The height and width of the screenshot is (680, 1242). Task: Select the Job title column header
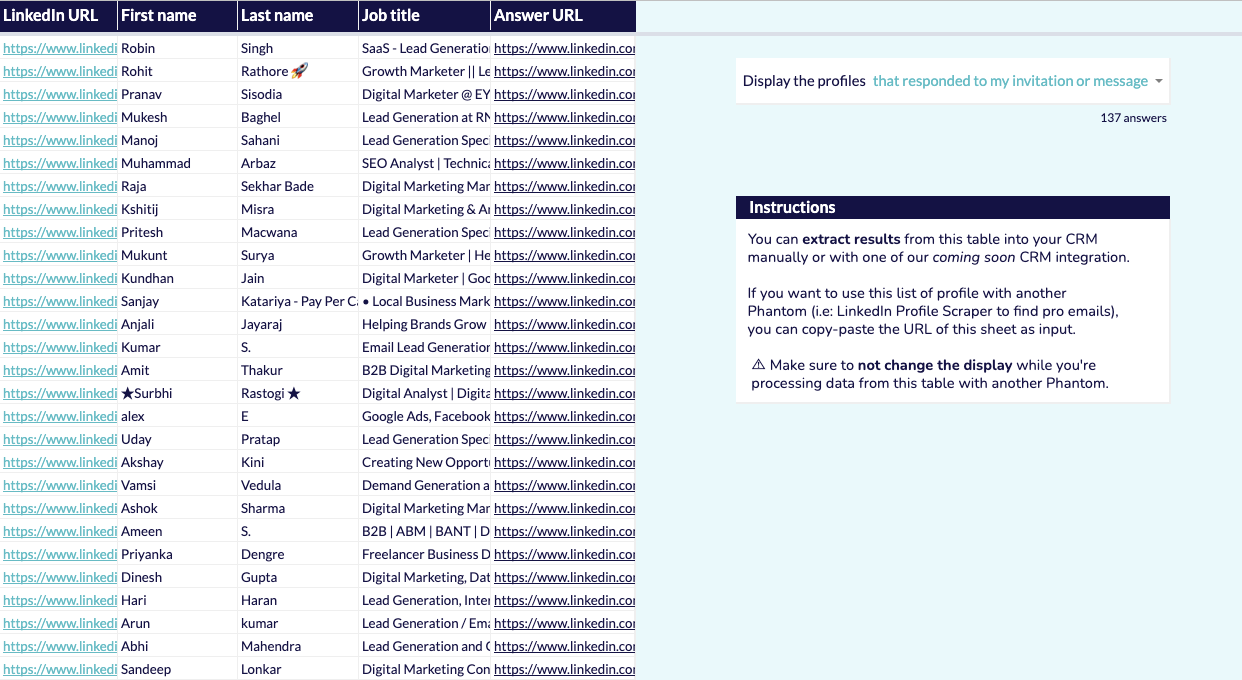(x=425, y=15)
